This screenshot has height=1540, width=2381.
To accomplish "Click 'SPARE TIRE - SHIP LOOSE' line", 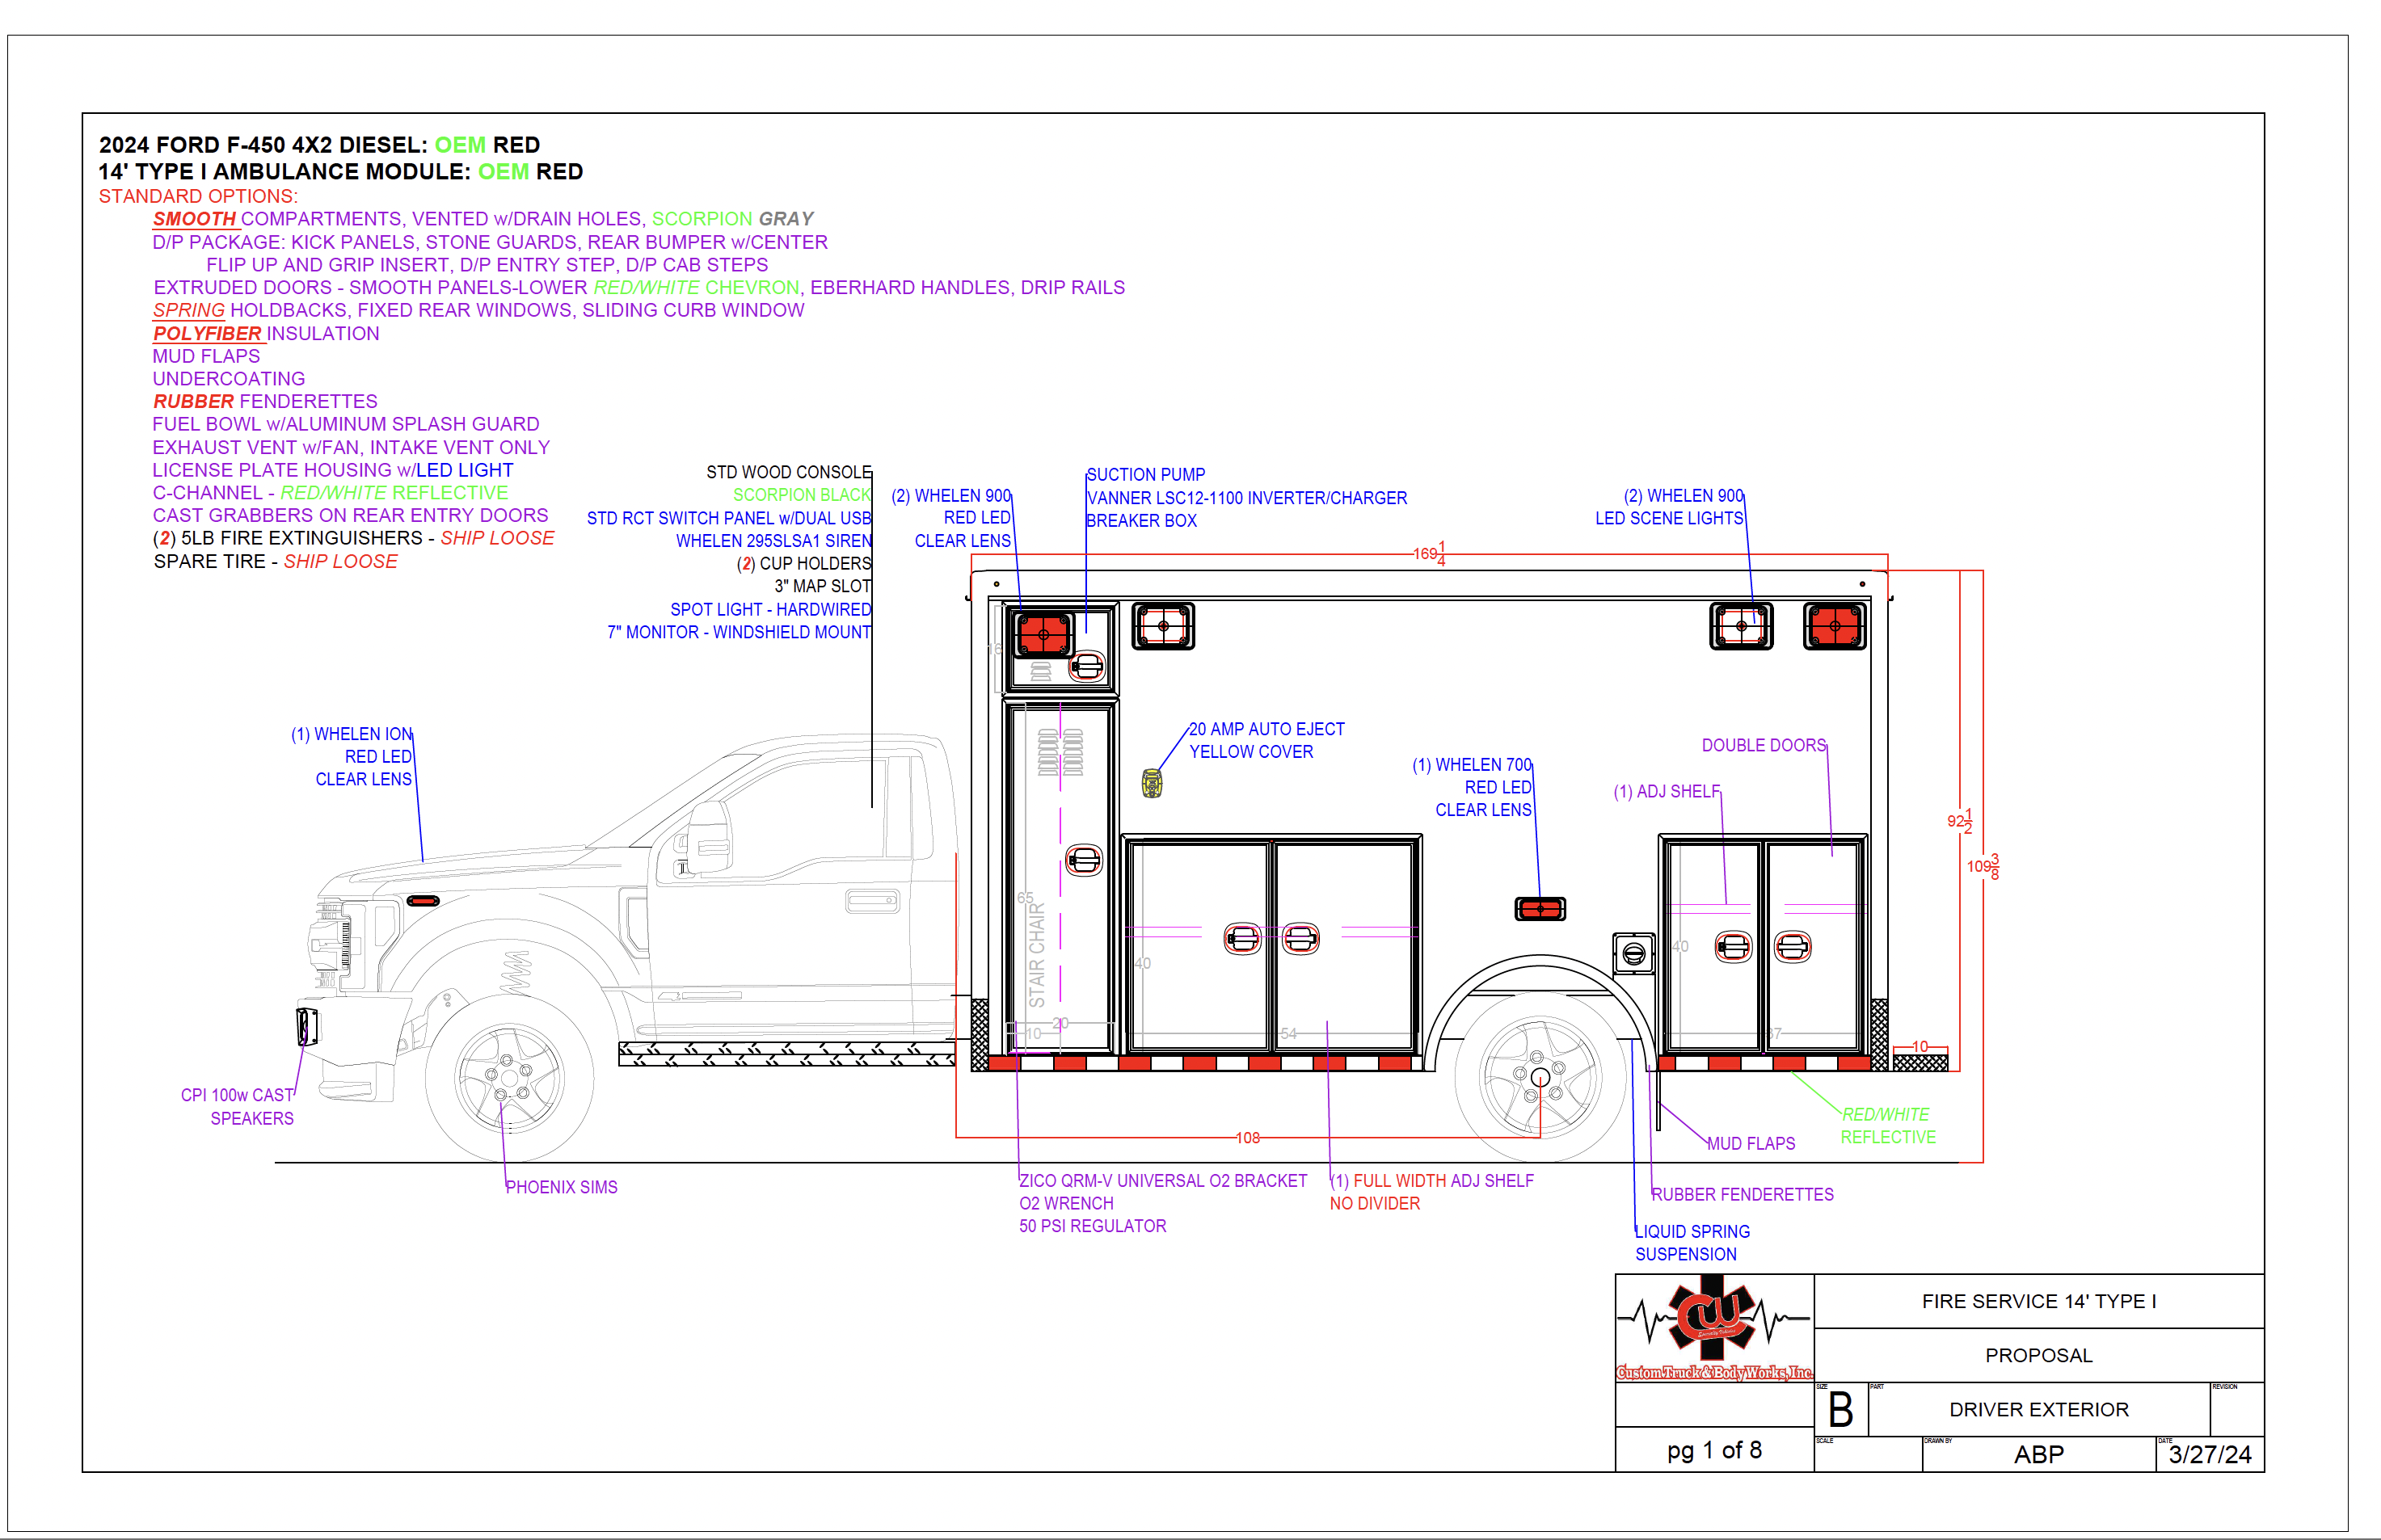I will pos(275,561).
